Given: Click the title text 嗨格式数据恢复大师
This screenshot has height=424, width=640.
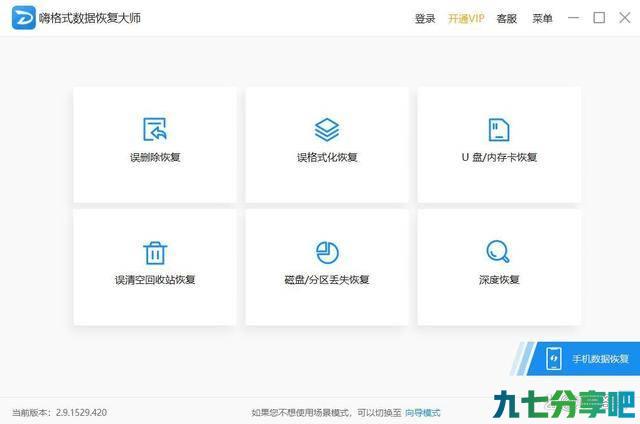Looking at the screenshot, I should pos(90,18).
